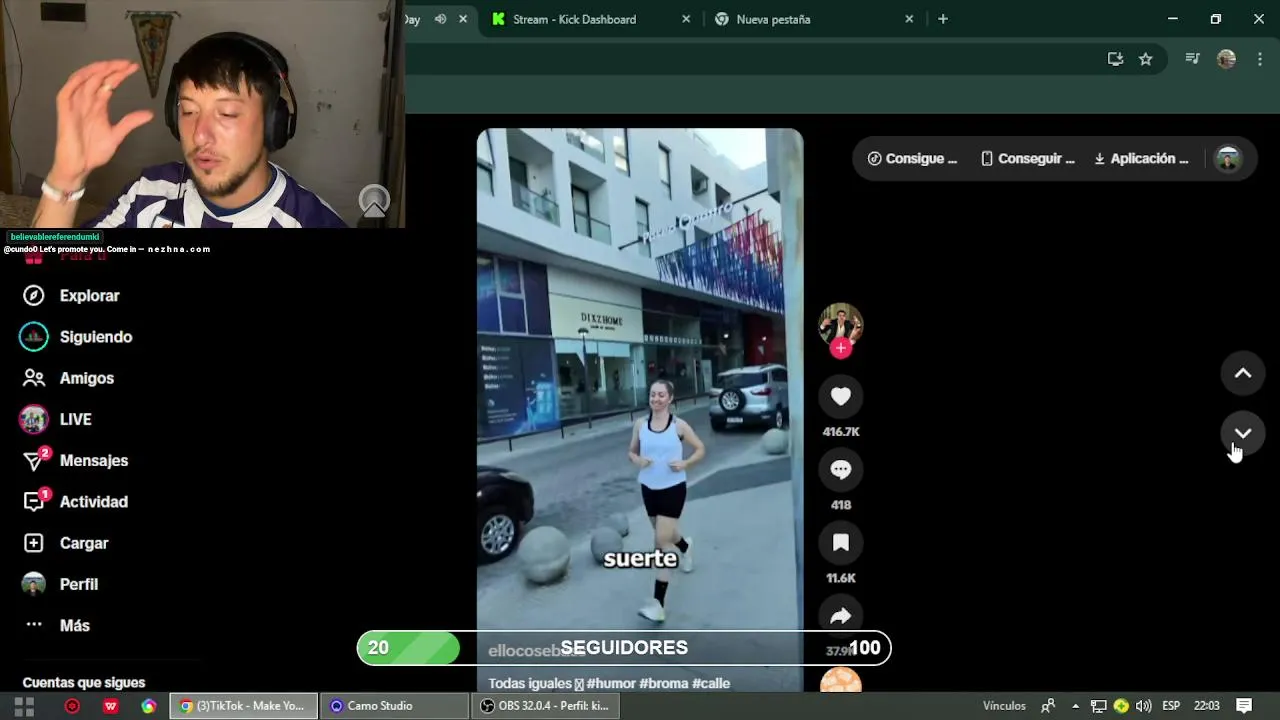The height and width of the screenshot is (720, 1280).
Task: Open a new browser tab
Action: tap(942, 19)
